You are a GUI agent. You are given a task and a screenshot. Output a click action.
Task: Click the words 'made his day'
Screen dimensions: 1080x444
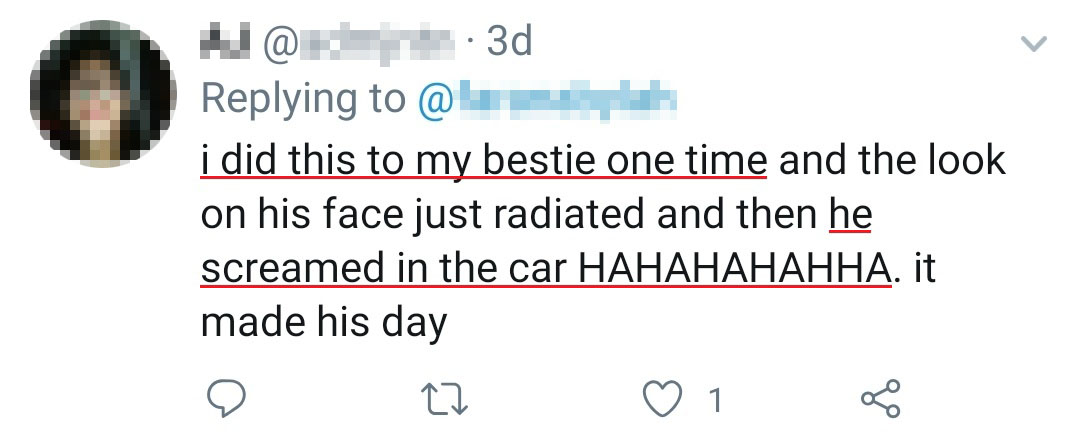click(323, 323)
